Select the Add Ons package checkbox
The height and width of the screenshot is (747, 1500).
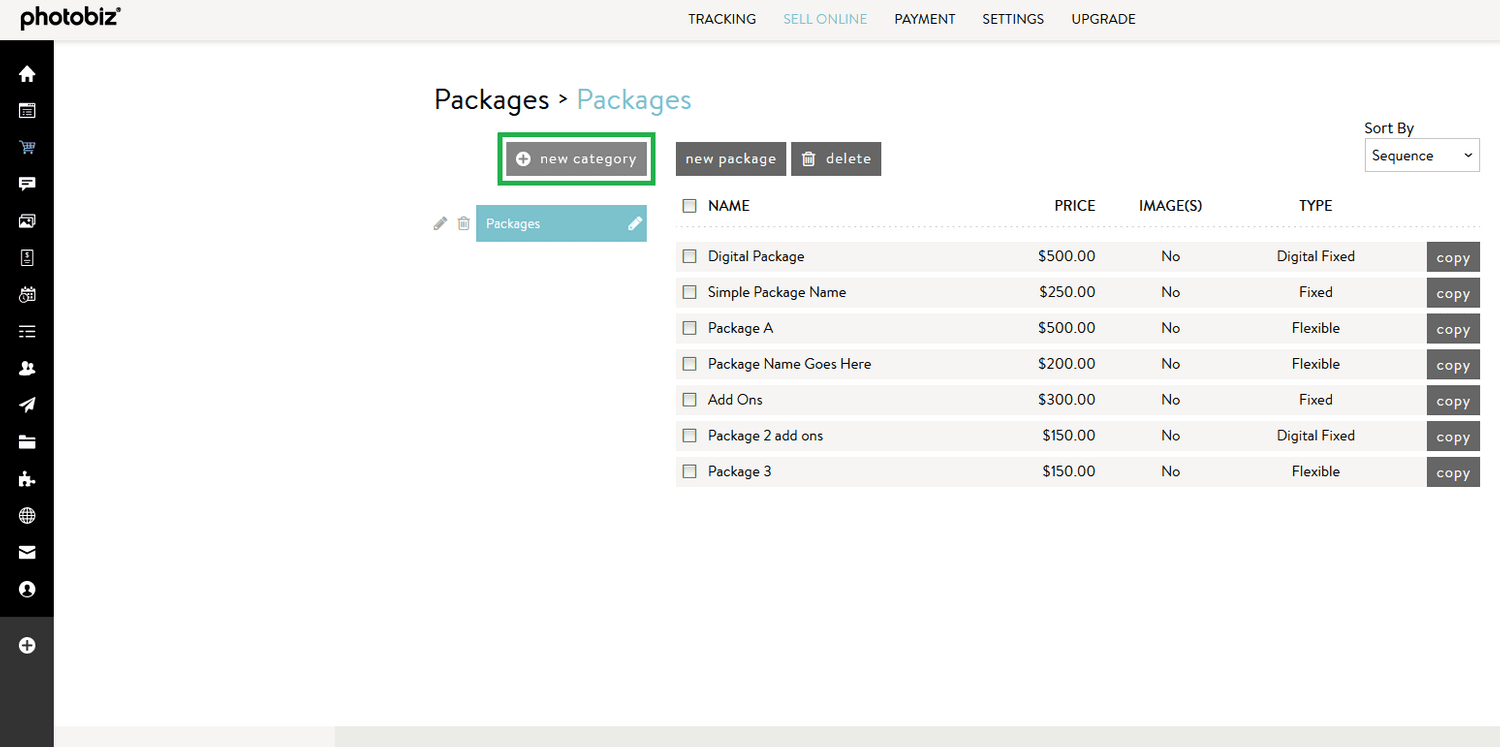pos(689,399)
